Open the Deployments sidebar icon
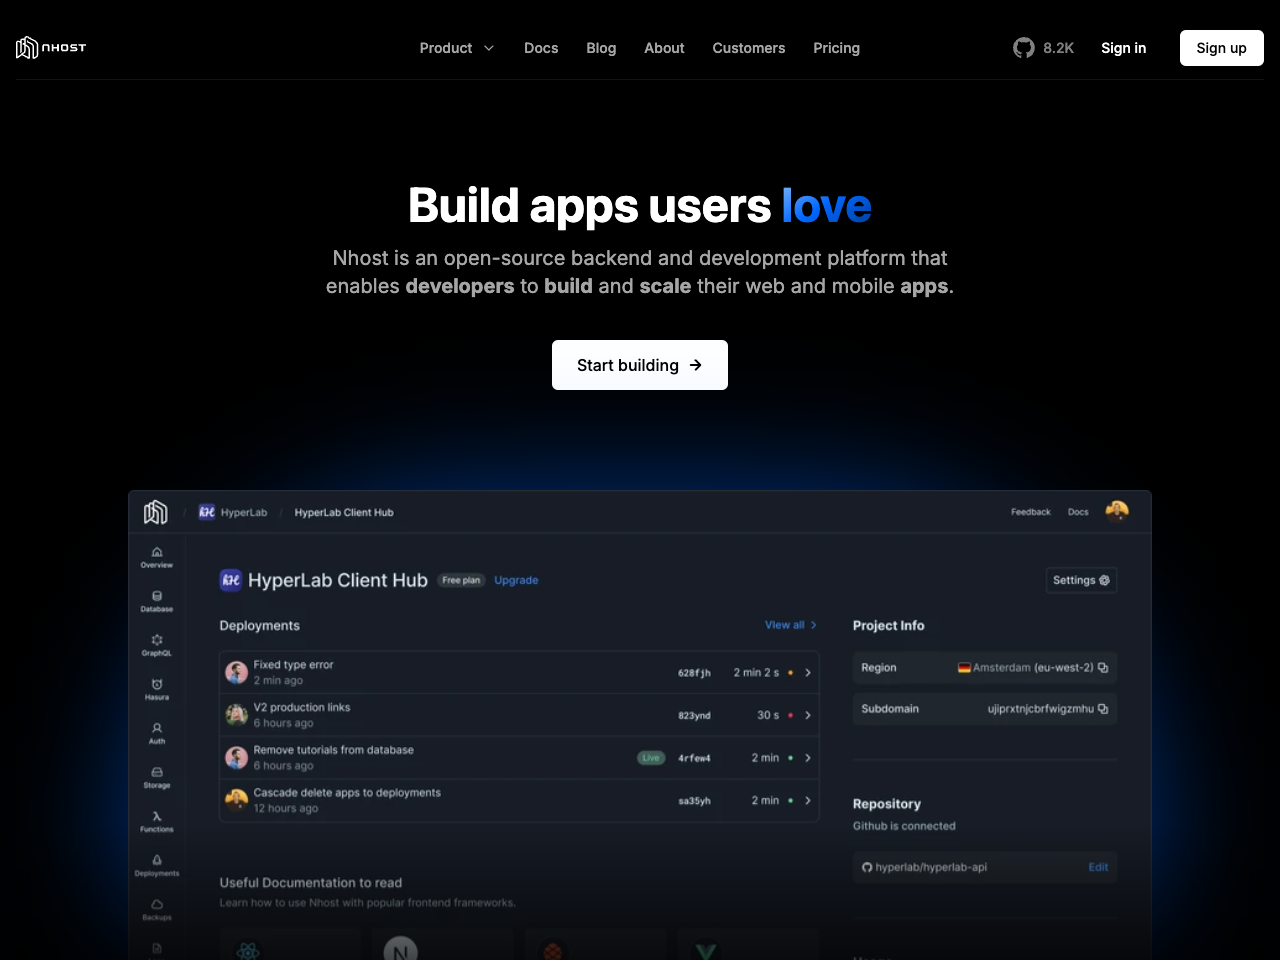Image resolution: width=1280 pixels, height=960 pixels. click(157, 865)
